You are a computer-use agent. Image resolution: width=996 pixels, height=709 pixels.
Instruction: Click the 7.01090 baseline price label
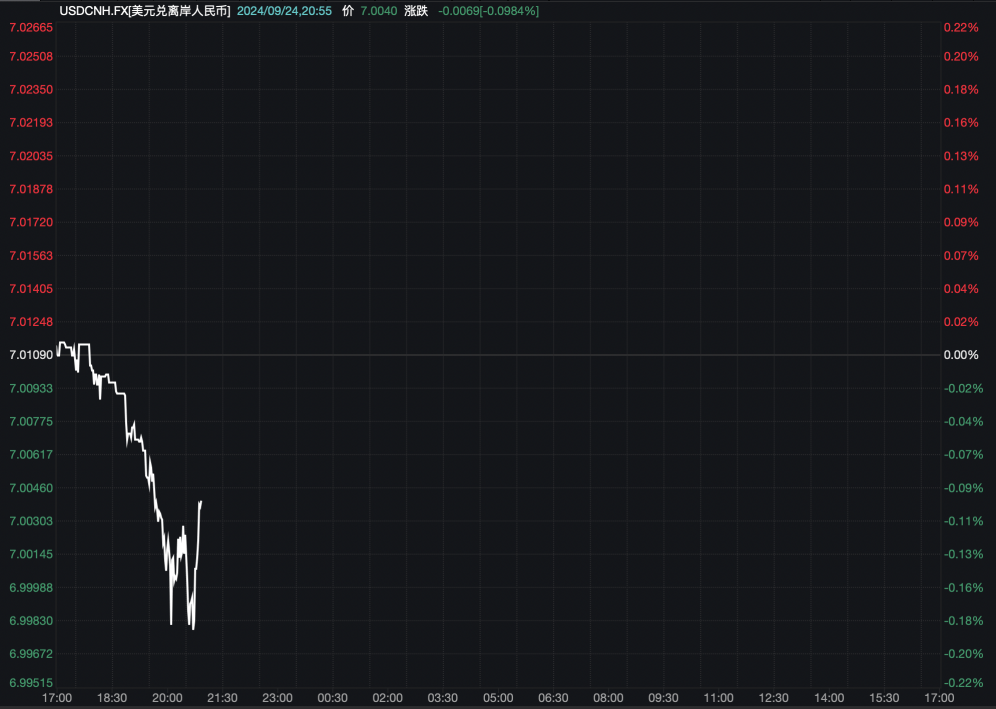[x=31, y=354]
